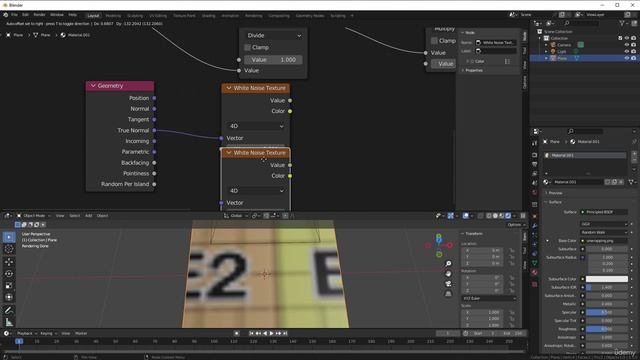Viewport: 640px width, 360px height.
Task: Toggle render camera icon for Light row
Action: click(633, 51)
